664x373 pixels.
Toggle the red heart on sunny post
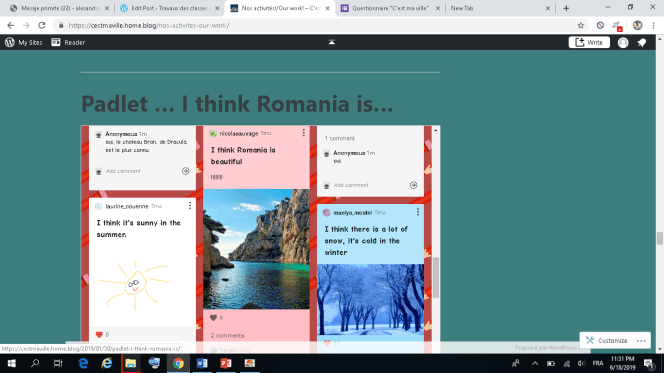(x=99, y=334)
